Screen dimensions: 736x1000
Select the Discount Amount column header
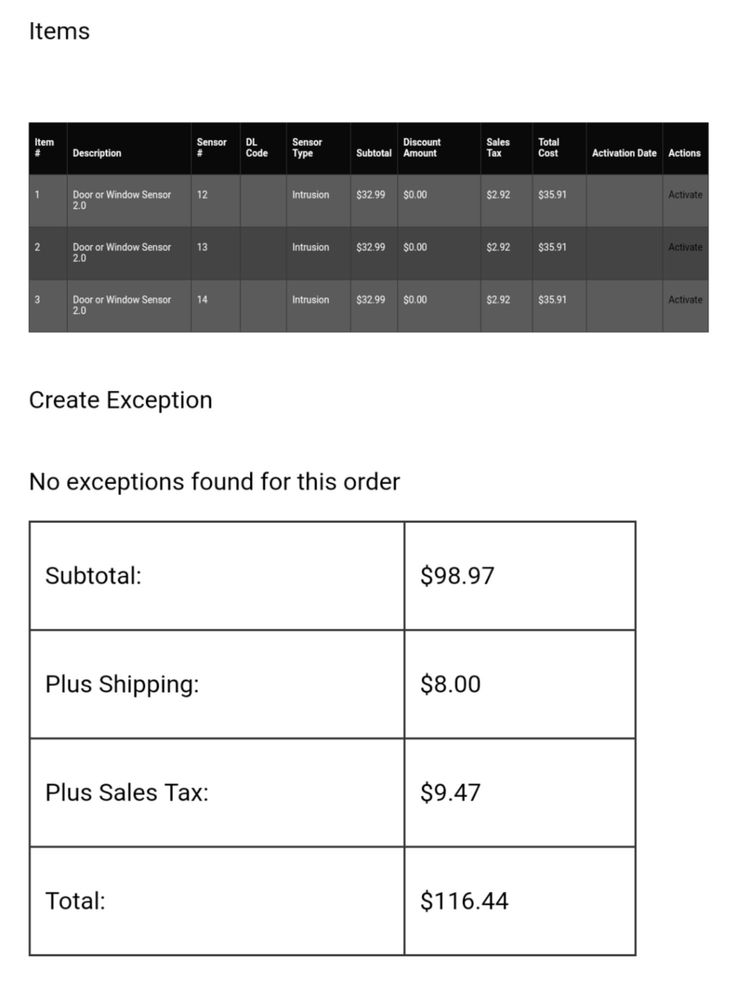422,147
